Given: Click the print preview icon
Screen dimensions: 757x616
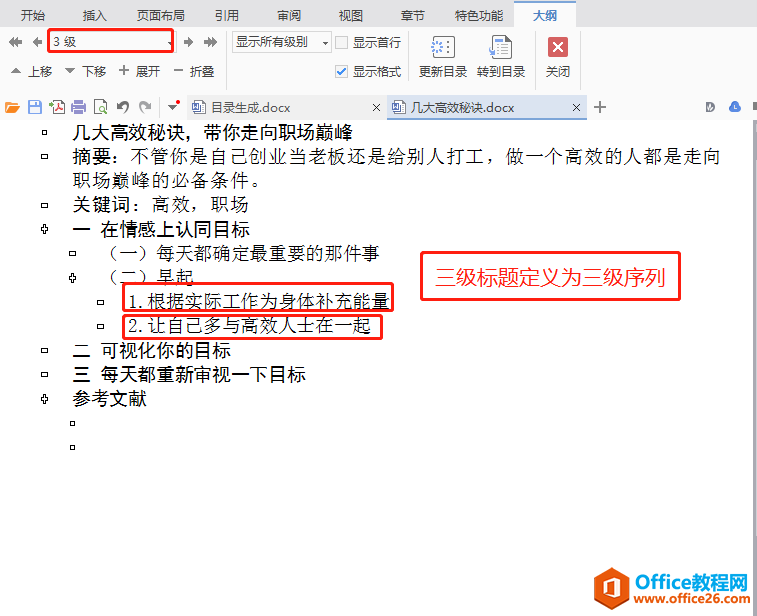Looking at the screenshot, I should (100, 107).
